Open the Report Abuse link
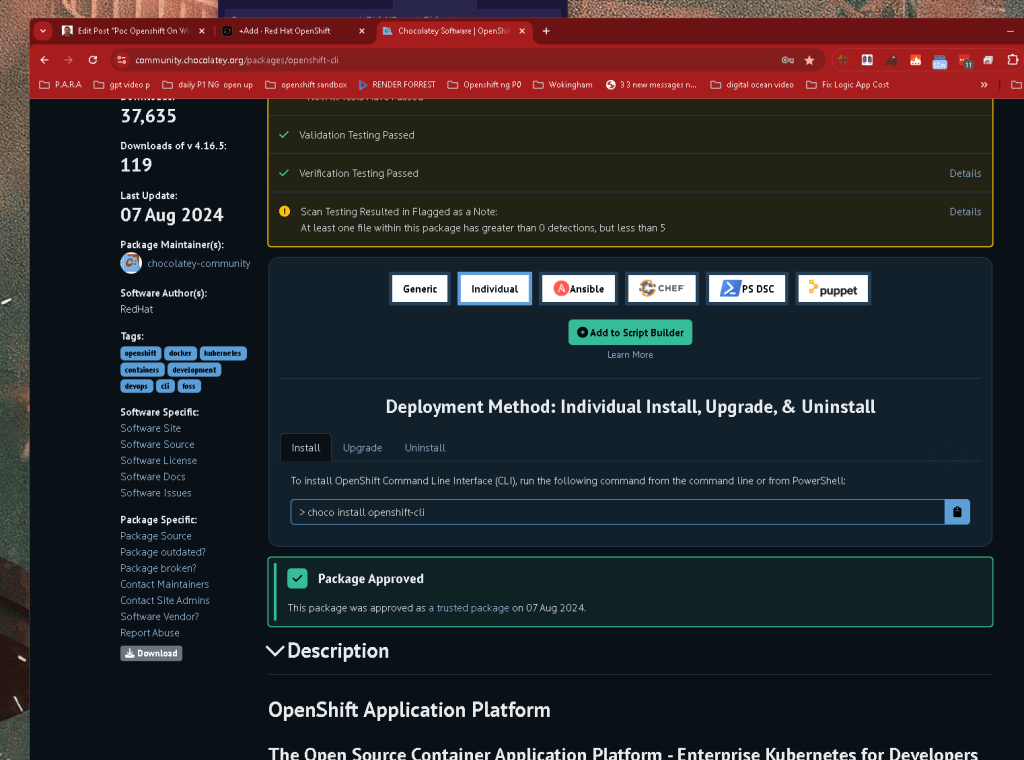 pos(150,633)
